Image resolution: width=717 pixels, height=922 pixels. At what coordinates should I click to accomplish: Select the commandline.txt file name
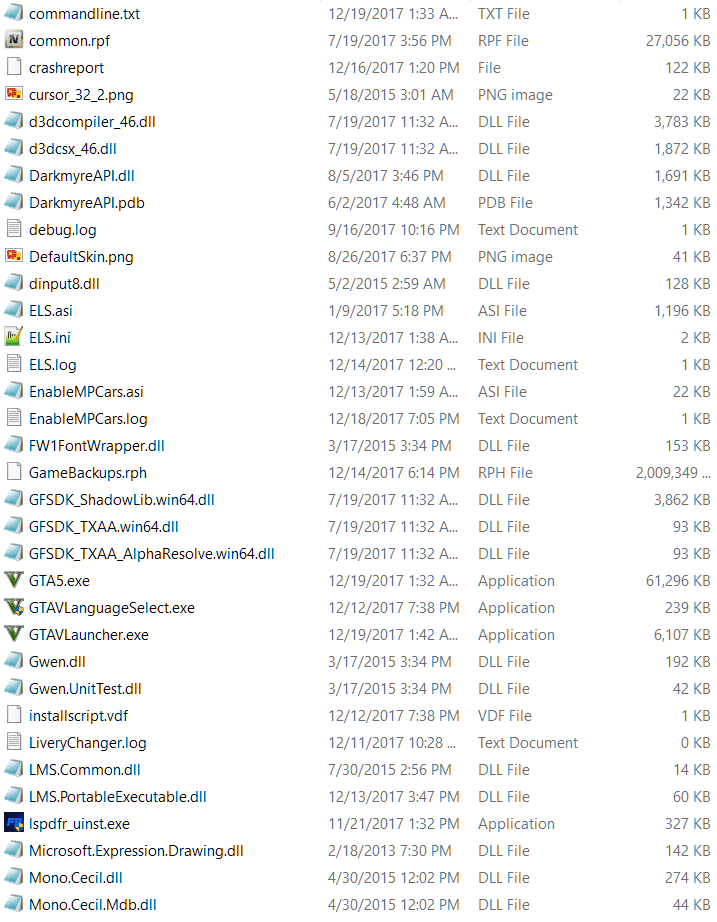pyautogui.click(x=84, y=14)
